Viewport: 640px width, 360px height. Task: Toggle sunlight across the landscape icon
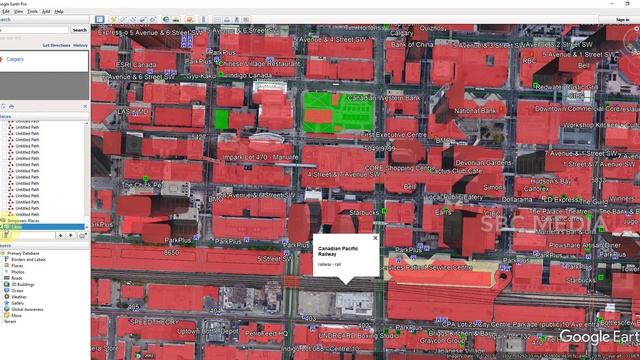pos(176,20)
